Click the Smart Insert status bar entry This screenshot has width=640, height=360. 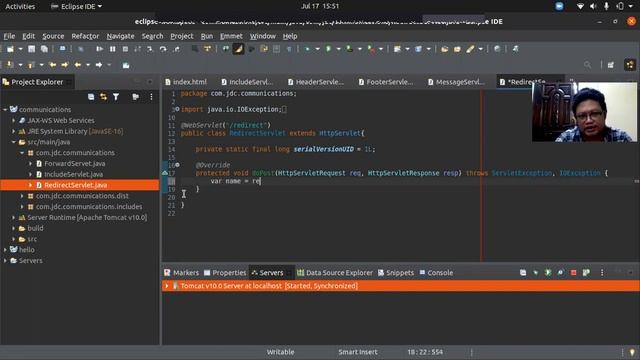click(358, 352)
